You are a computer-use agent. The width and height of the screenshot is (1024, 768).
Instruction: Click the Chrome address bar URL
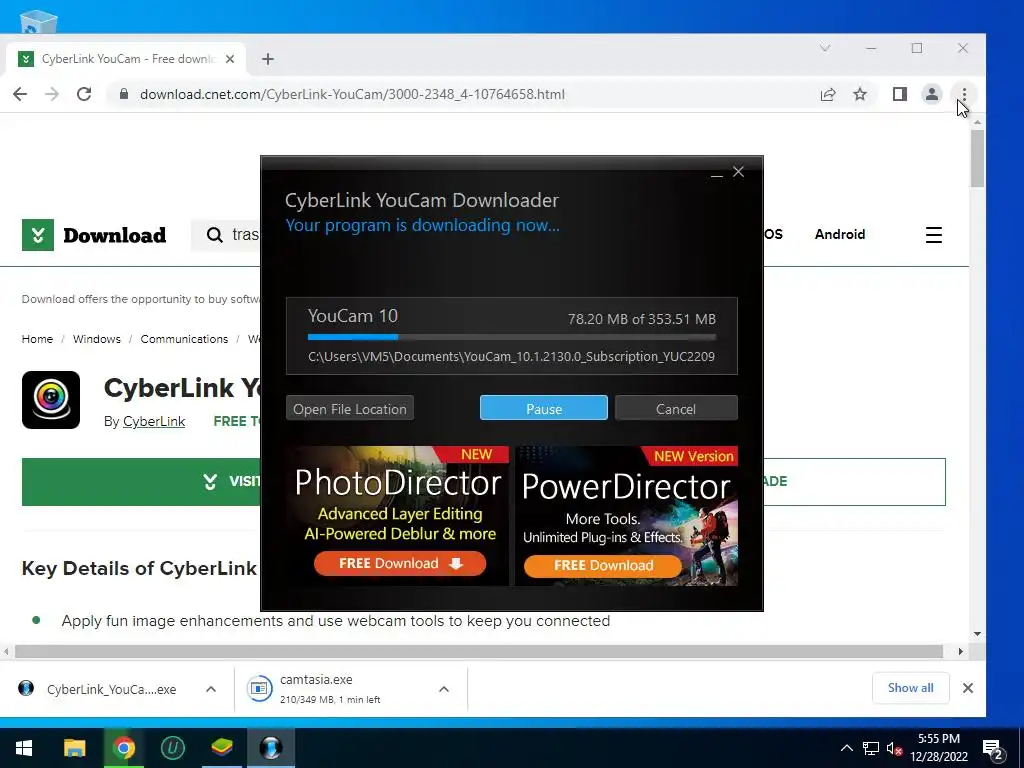(352, 94)
